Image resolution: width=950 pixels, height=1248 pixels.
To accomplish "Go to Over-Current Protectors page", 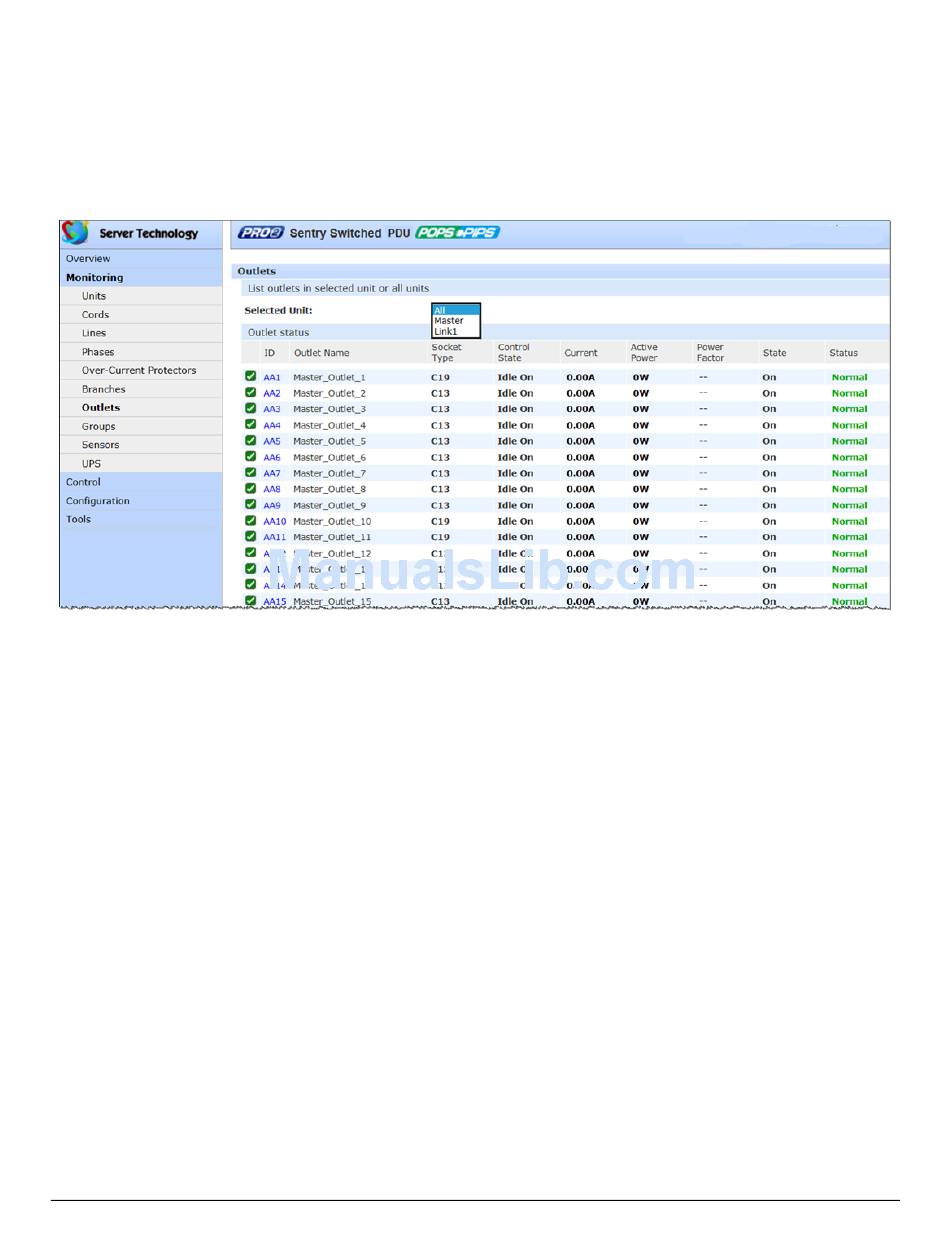I will [x=139, y=370].
